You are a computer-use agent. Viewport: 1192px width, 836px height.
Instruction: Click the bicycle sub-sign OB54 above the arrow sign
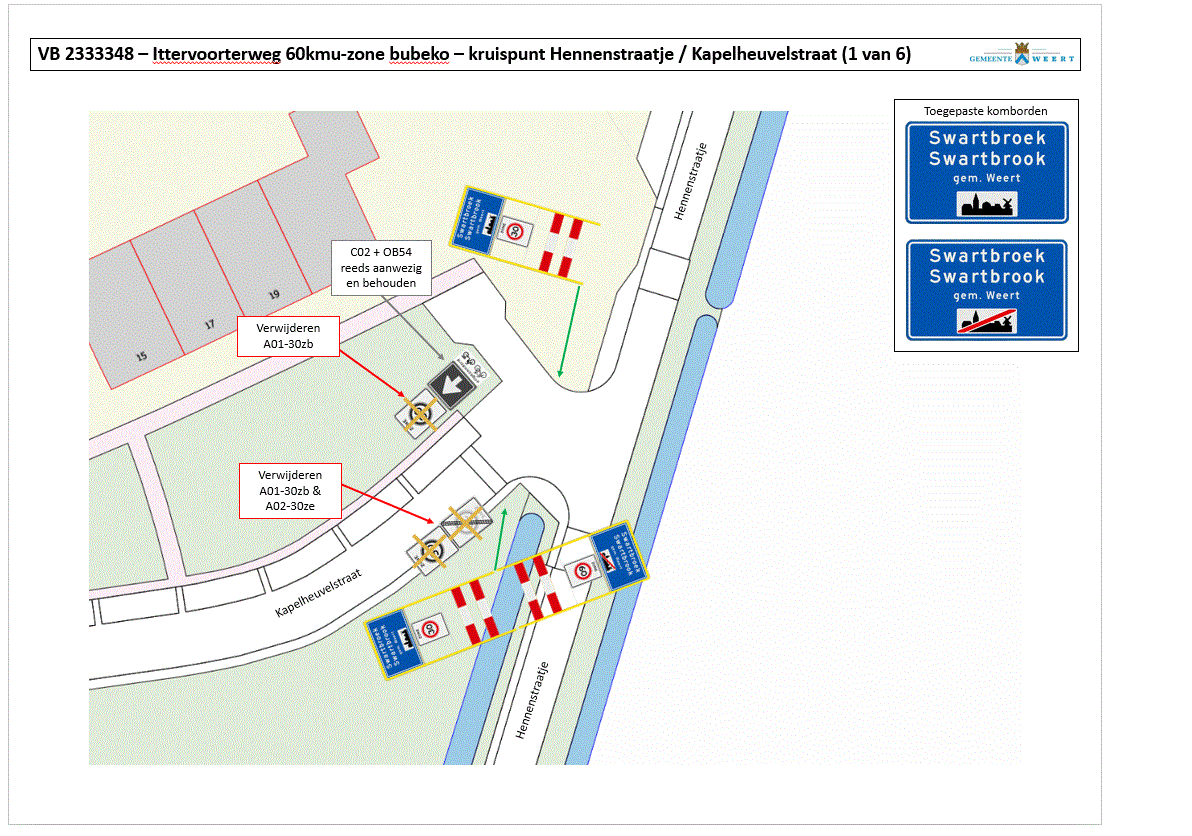click(x=471, y=367)
